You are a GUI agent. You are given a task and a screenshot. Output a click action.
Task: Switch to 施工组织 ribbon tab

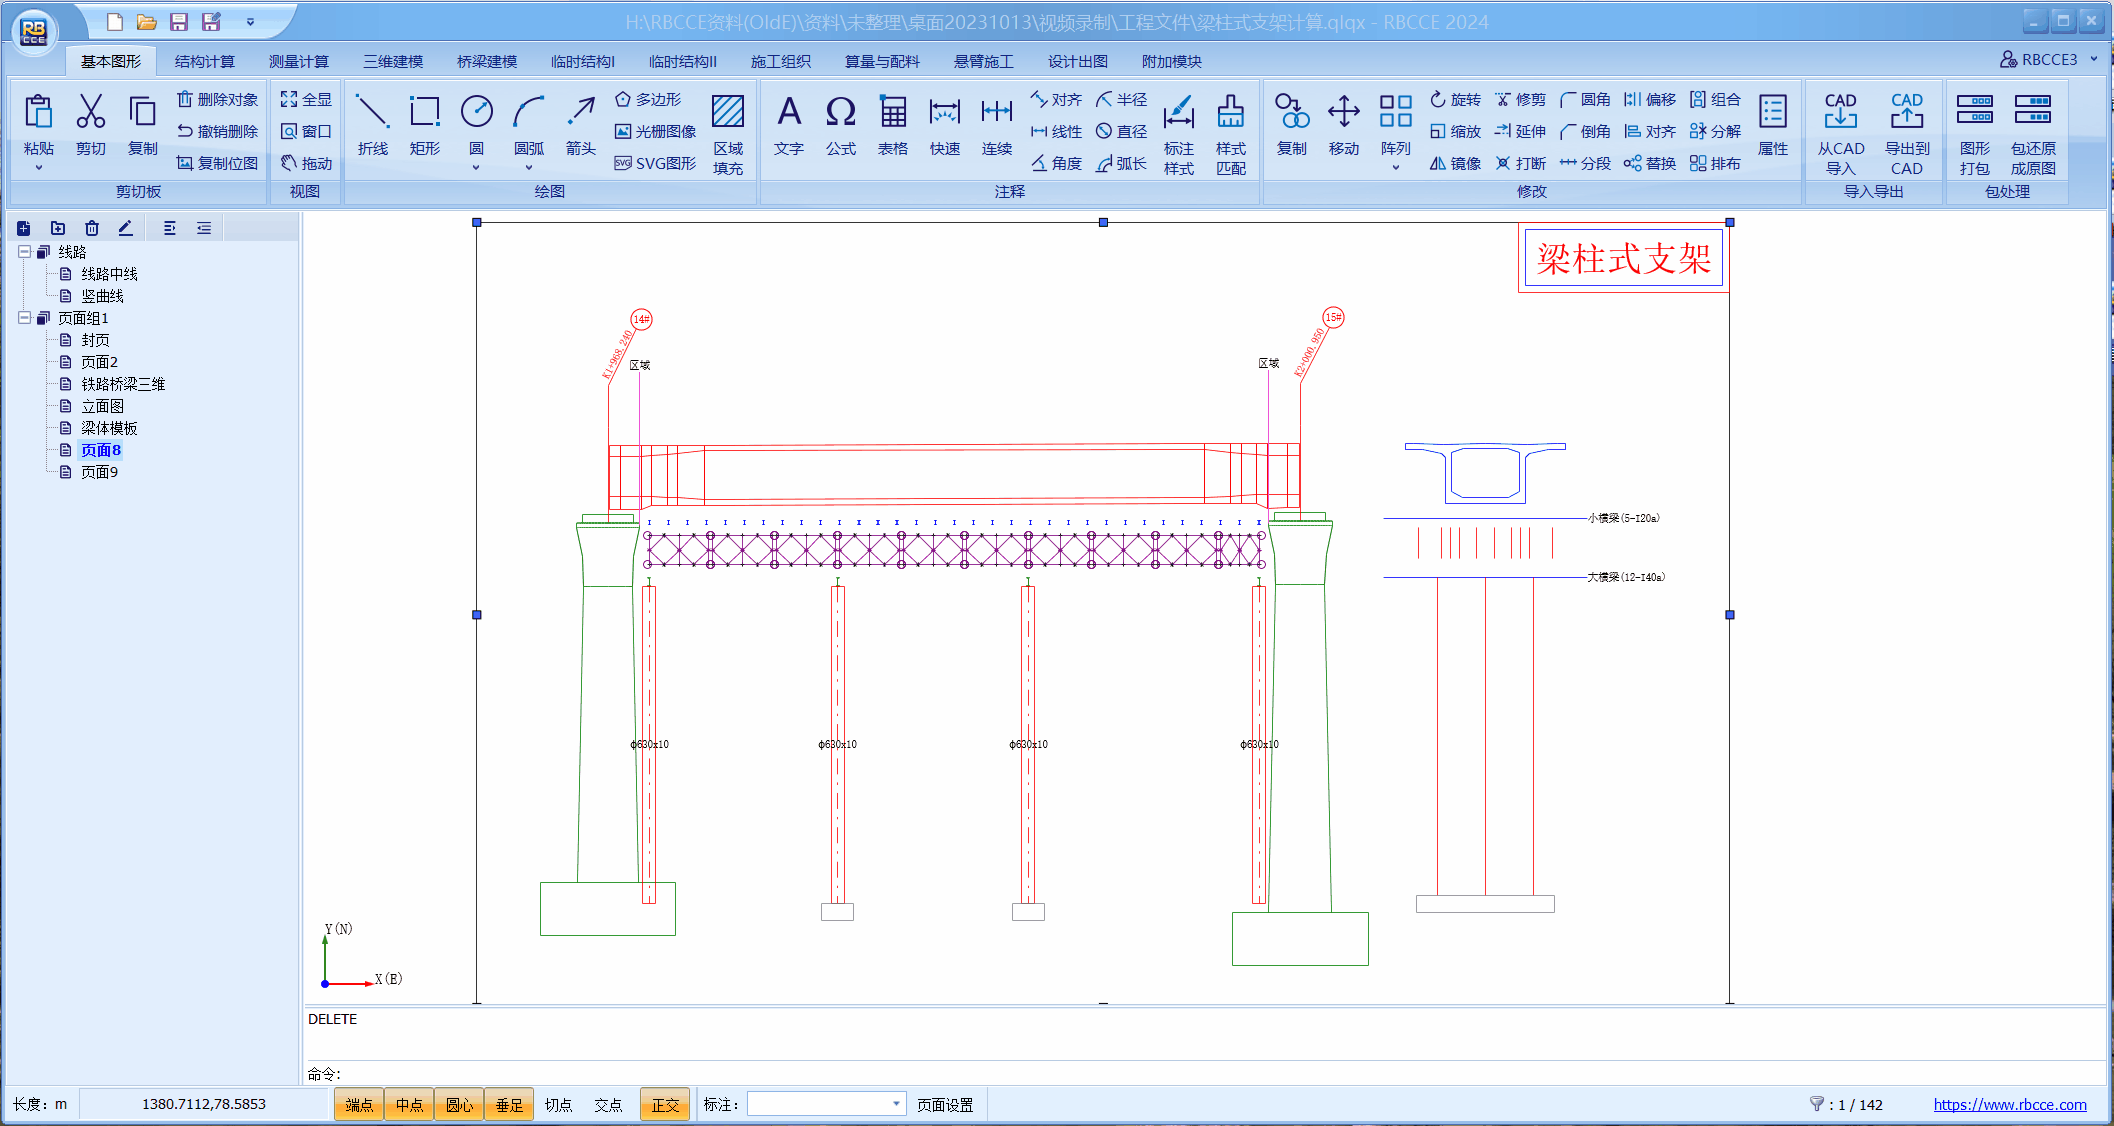pos(781,62)
